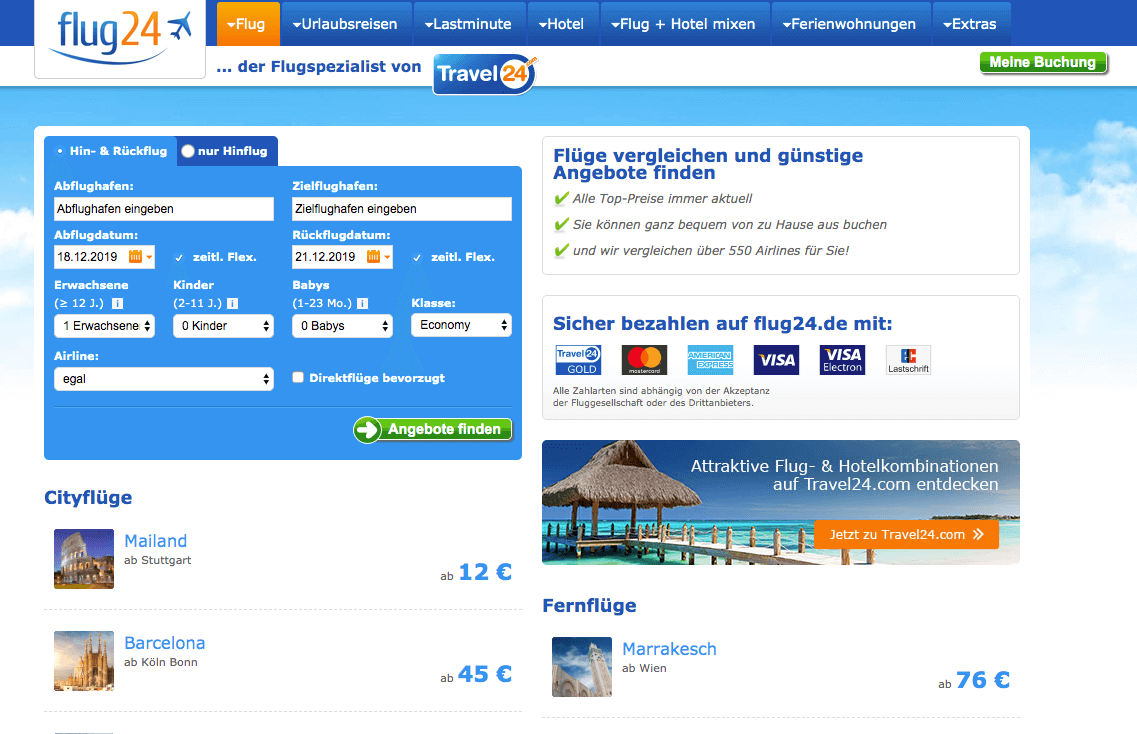Screen dimensions: 1137x734
Task: Click the flug24 logo
Action: [x=120, y=36]
